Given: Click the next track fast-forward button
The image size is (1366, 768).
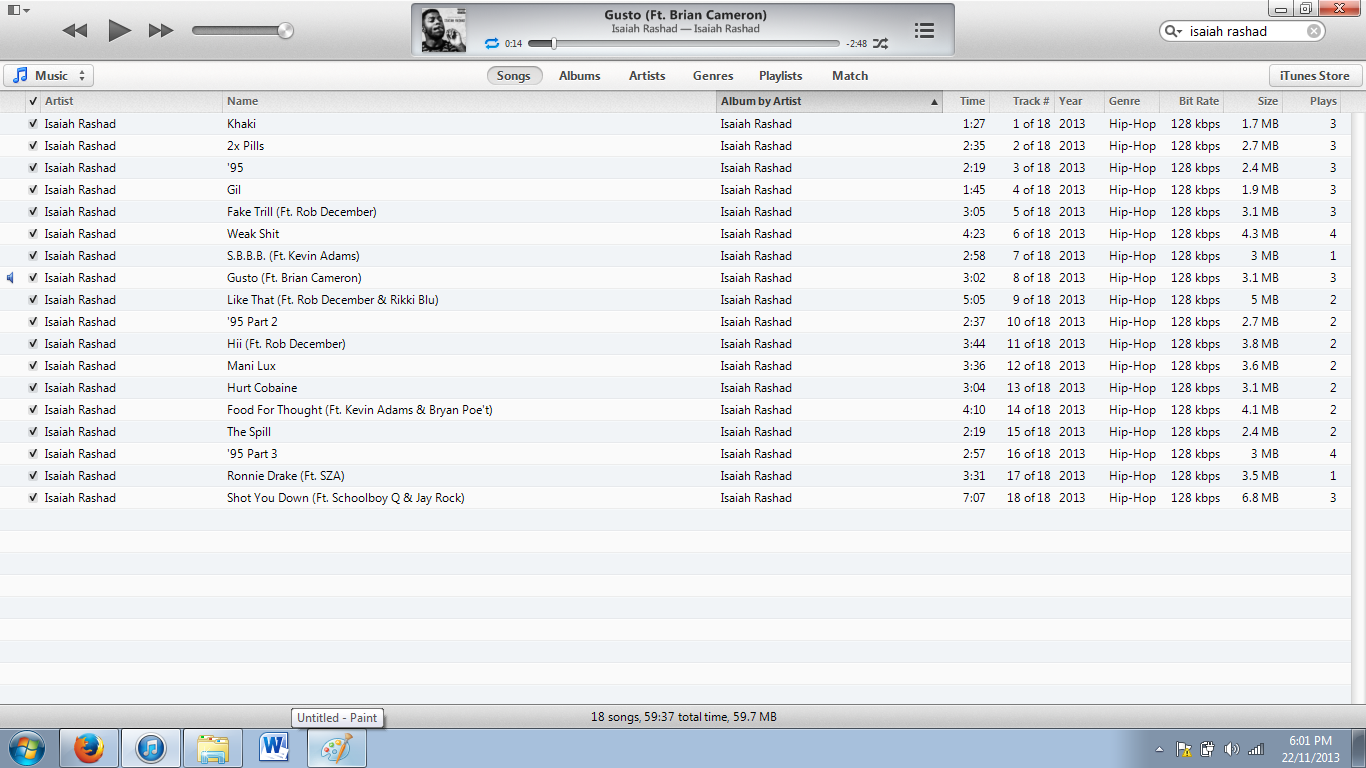Looking at the screenshot, I should tap(161, 31).
